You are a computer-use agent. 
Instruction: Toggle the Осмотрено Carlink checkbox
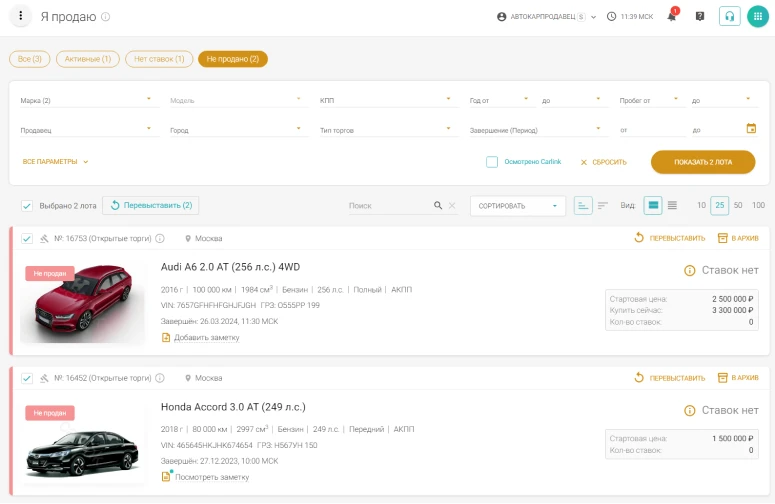[x=492, y=161]
